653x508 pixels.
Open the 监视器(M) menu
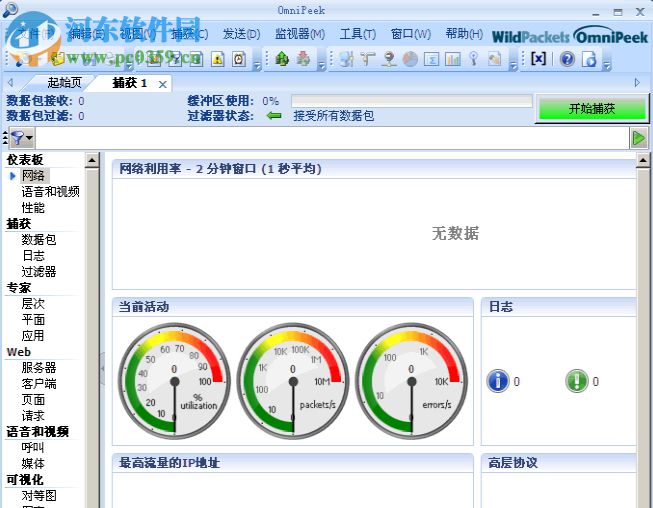click(x=300, y=34)
